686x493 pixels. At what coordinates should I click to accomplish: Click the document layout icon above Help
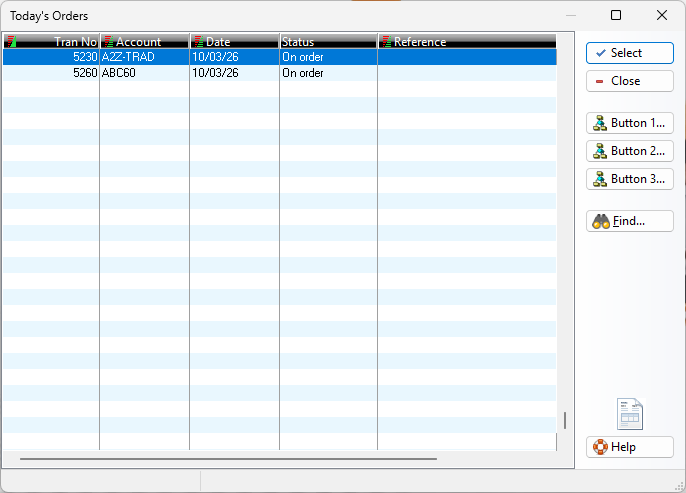630,414
